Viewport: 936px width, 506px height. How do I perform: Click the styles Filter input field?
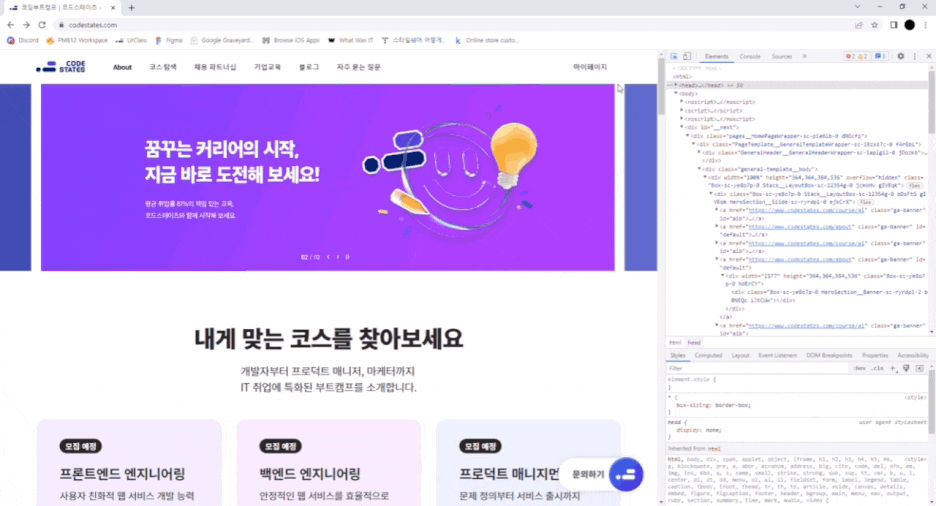[x=757, y=368]
